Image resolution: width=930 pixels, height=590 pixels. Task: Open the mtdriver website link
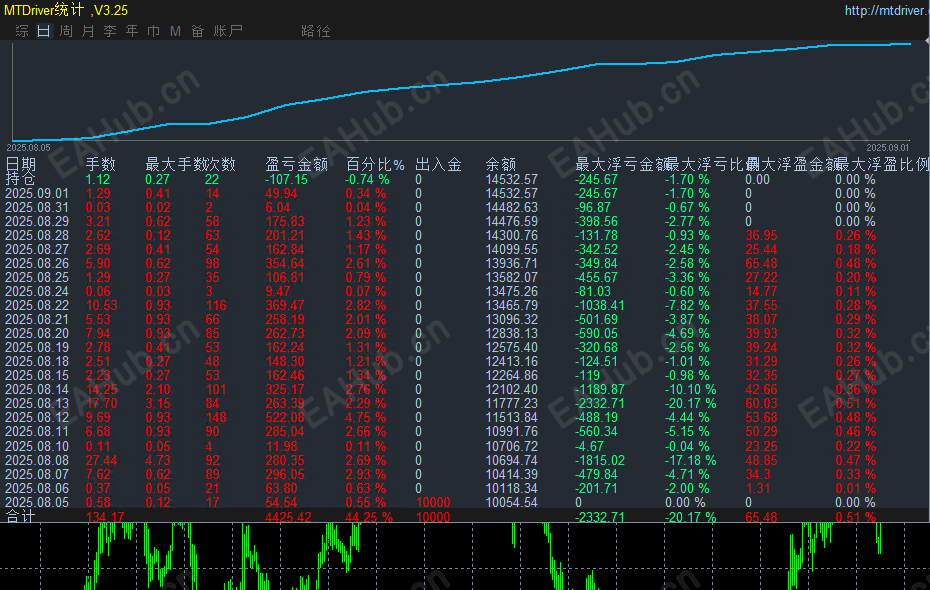tap(887, 10)
